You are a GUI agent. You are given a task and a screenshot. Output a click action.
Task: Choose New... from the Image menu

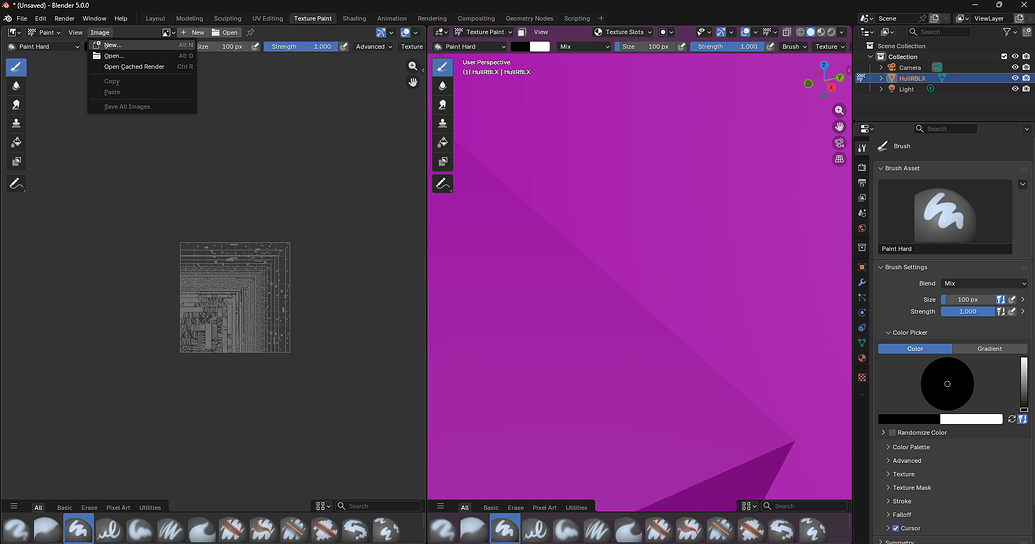click(142, 45)
